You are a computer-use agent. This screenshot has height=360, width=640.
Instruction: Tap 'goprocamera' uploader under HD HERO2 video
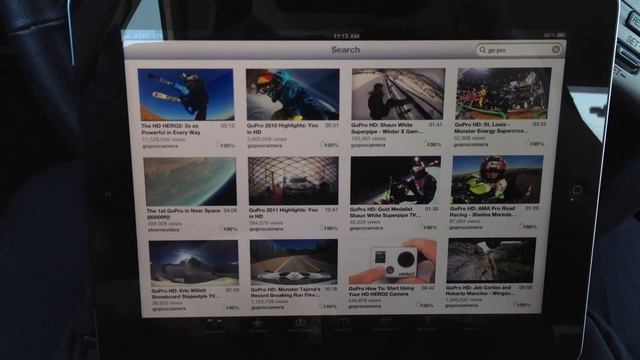(160, 146)
